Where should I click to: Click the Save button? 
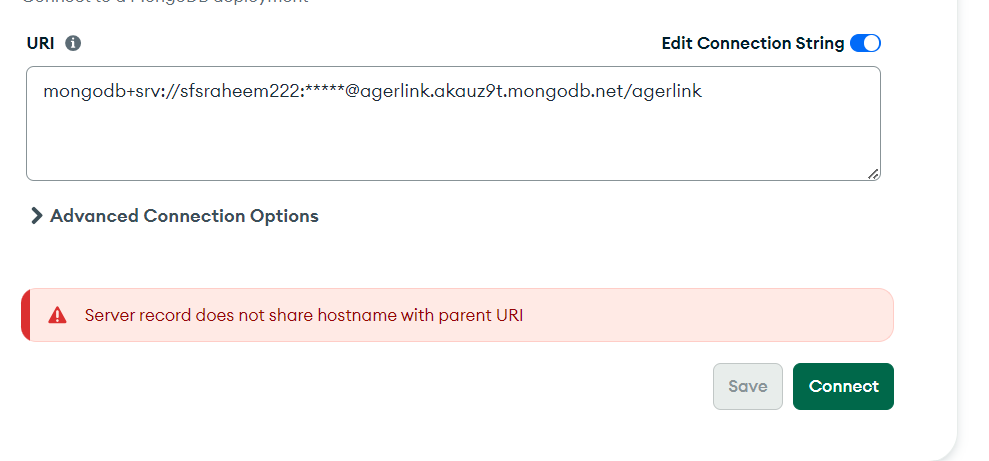click(x=748, y=386)
